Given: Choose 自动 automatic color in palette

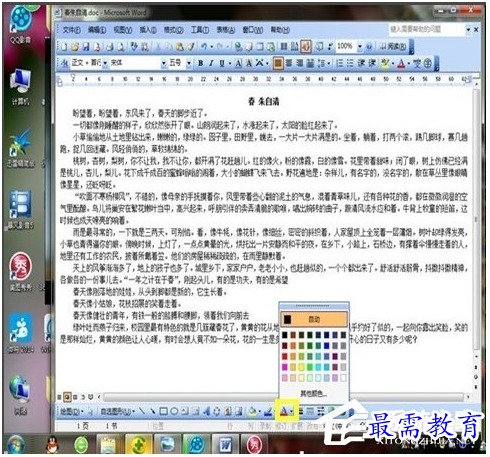Looking at the screenshot, I should pos(313,319).
